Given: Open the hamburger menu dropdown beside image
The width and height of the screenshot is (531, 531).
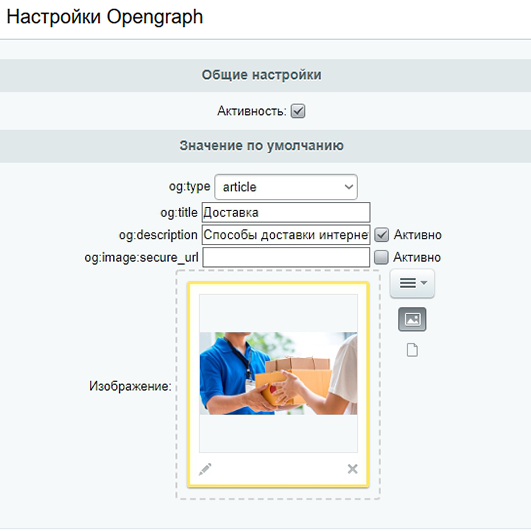Looking at the screenshot, I should point(412,283).
